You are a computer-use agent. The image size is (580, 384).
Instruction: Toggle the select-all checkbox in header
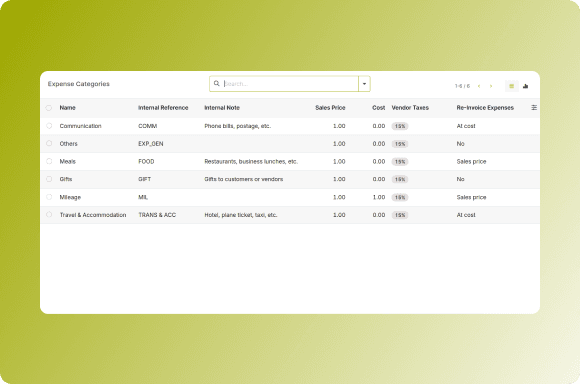(49, 108)
